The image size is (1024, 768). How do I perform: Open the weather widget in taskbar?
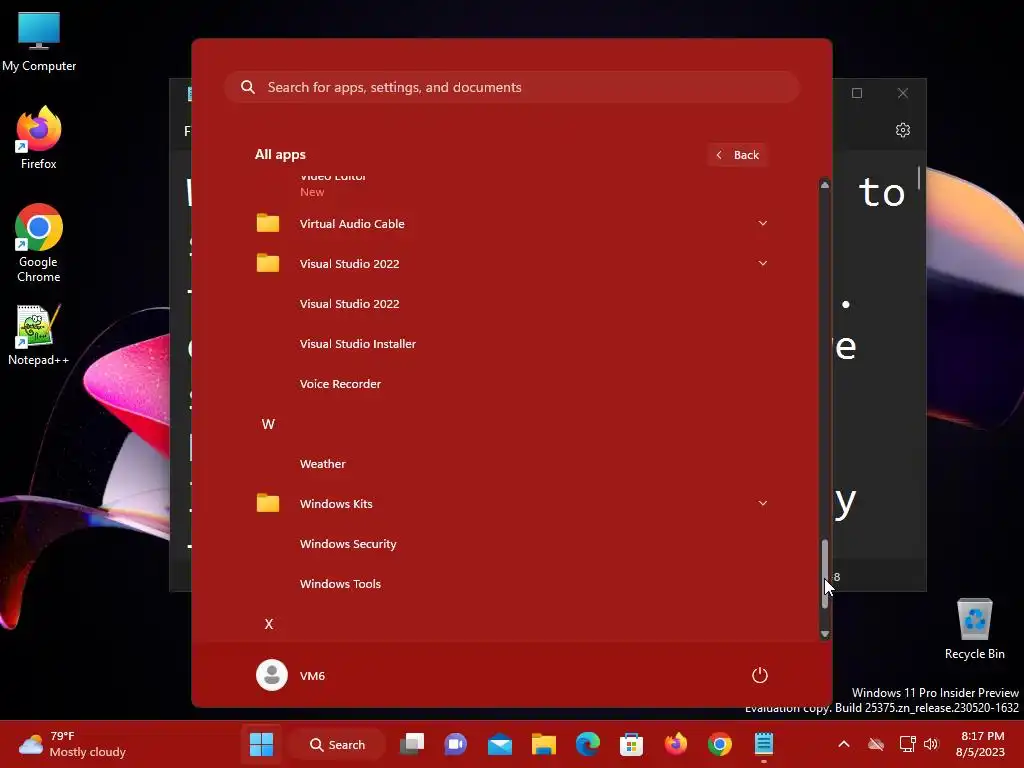tap(72, 744)
